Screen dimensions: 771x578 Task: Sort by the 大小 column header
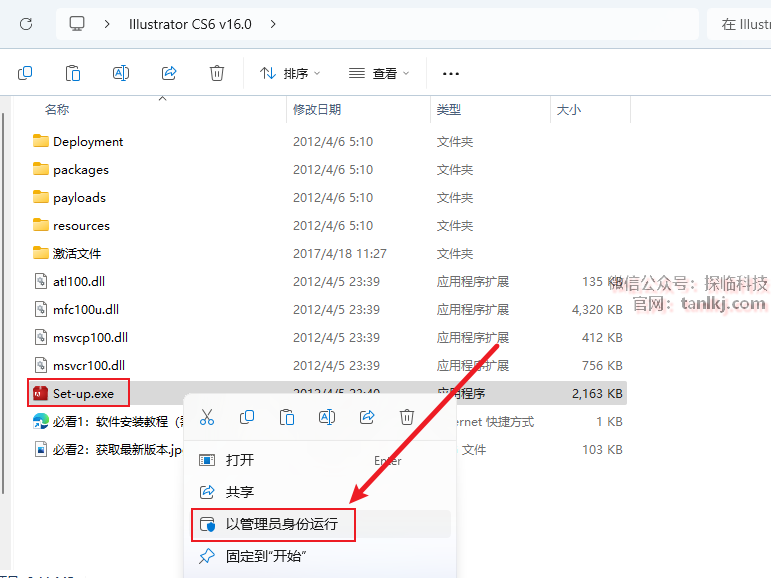pyautogui.click(x=569, y=109)
